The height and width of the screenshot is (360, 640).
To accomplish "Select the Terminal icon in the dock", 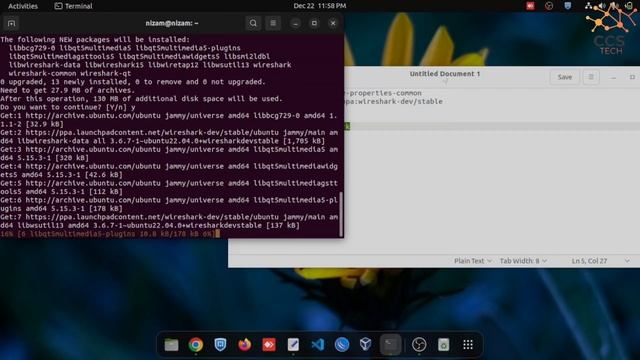I will click(x=391, y=345).
